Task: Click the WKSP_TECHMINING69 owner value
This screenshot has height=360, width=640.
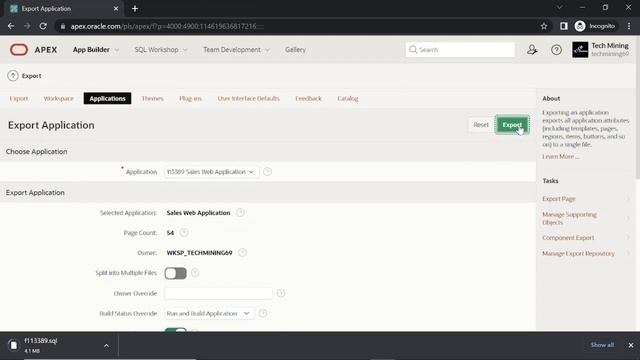Action: (x=199, y=253)
